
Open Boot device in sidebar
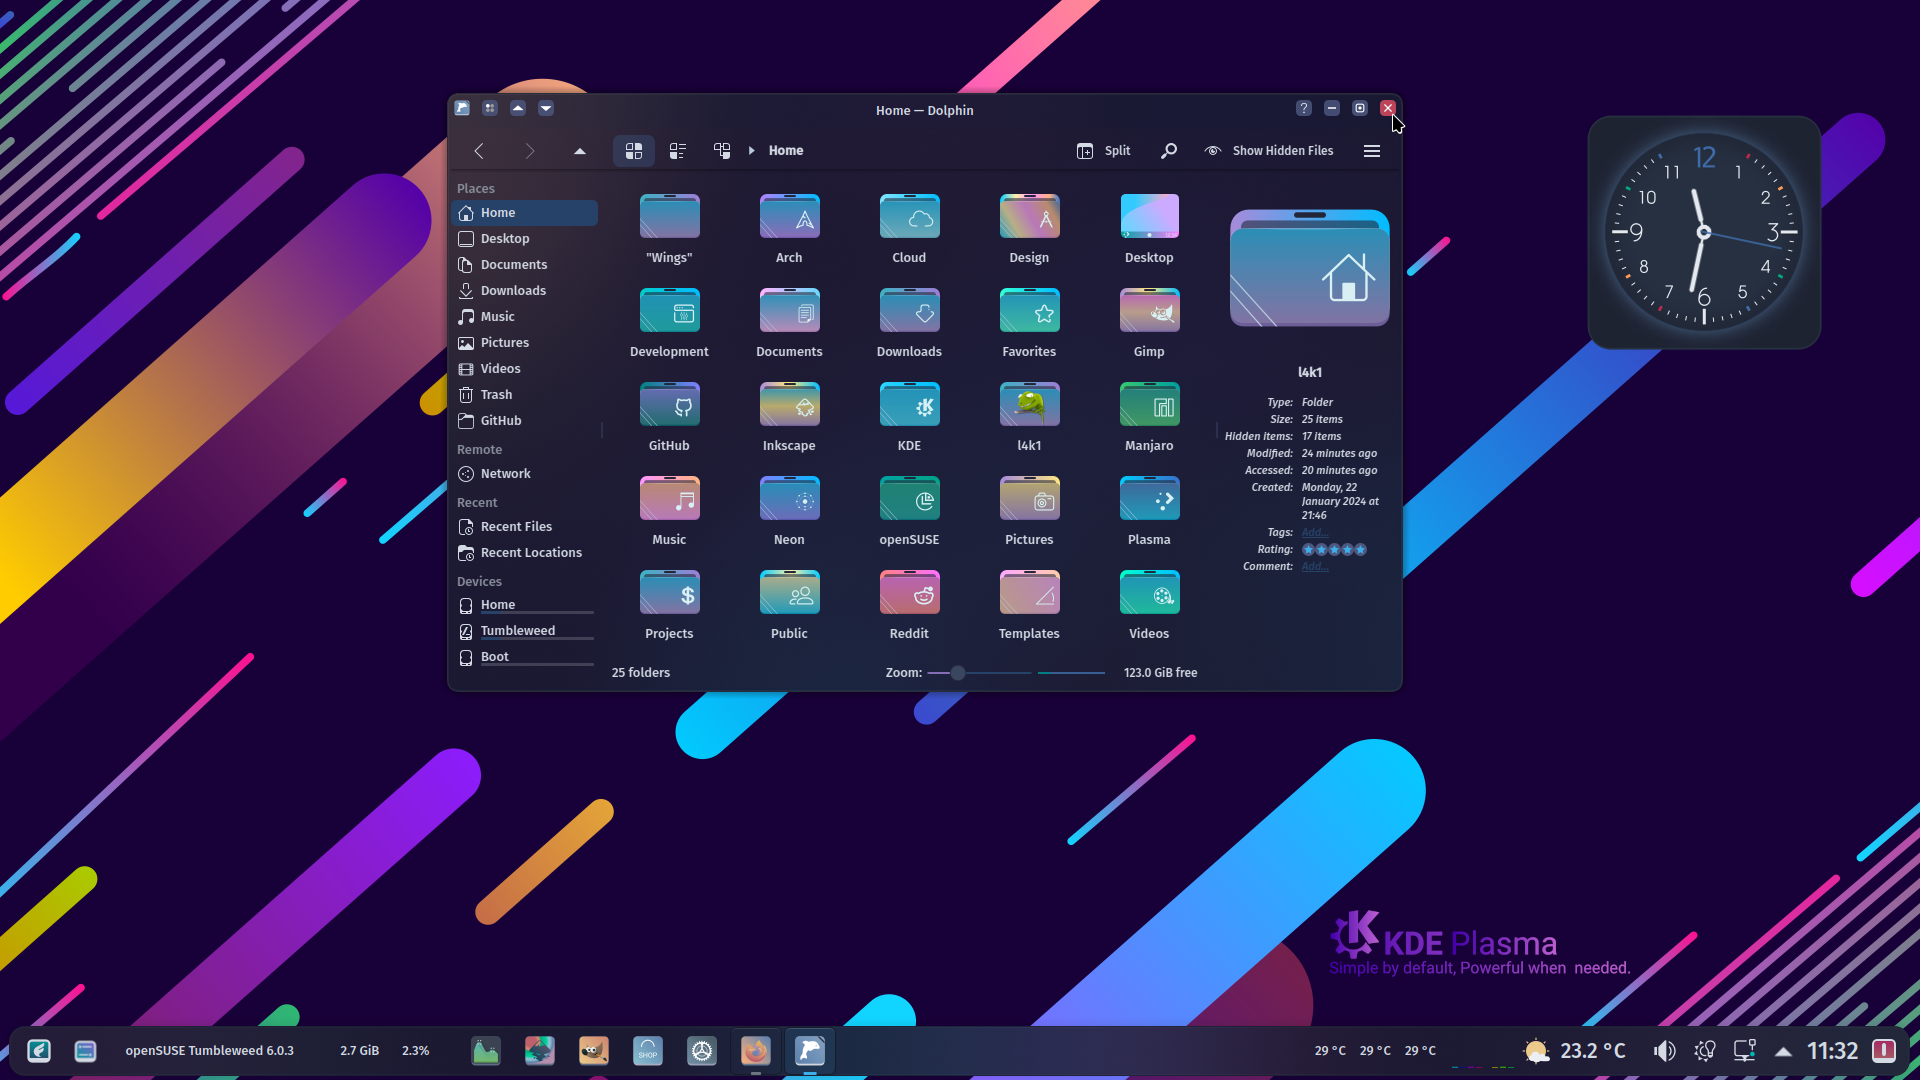tap(525, 657)
